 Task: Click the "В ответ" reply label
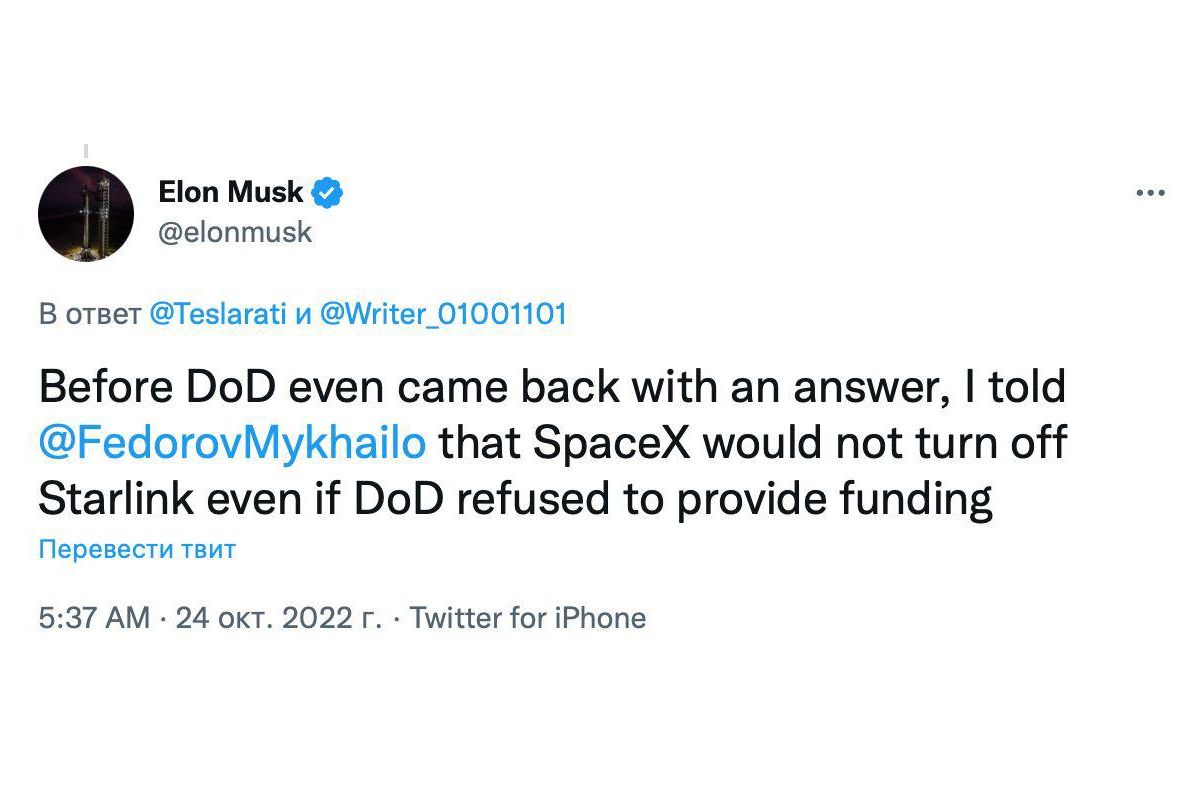[90, 315]
